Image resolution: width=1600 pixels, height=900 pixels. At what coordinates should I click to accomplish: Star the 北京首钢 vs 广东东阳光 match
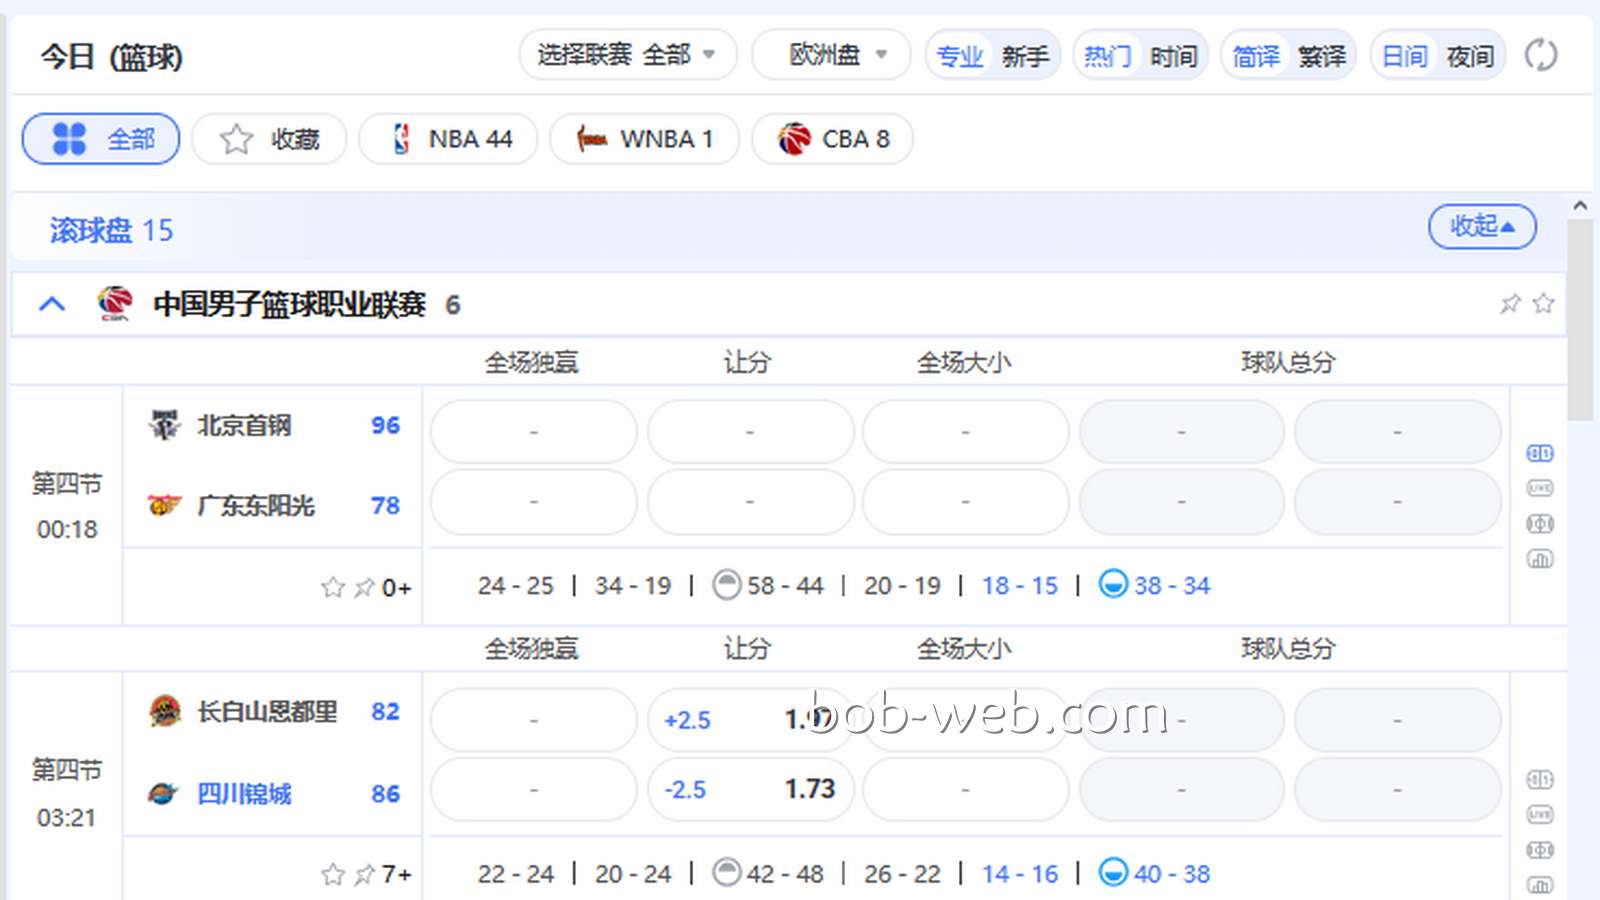point(333,587)
